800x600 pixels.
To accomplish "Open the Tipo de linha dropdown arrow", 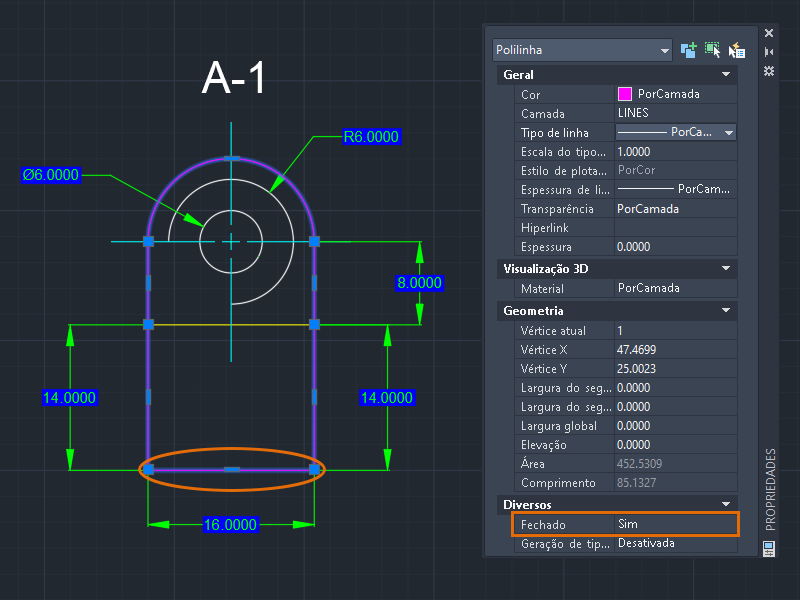I will [728, 132].
